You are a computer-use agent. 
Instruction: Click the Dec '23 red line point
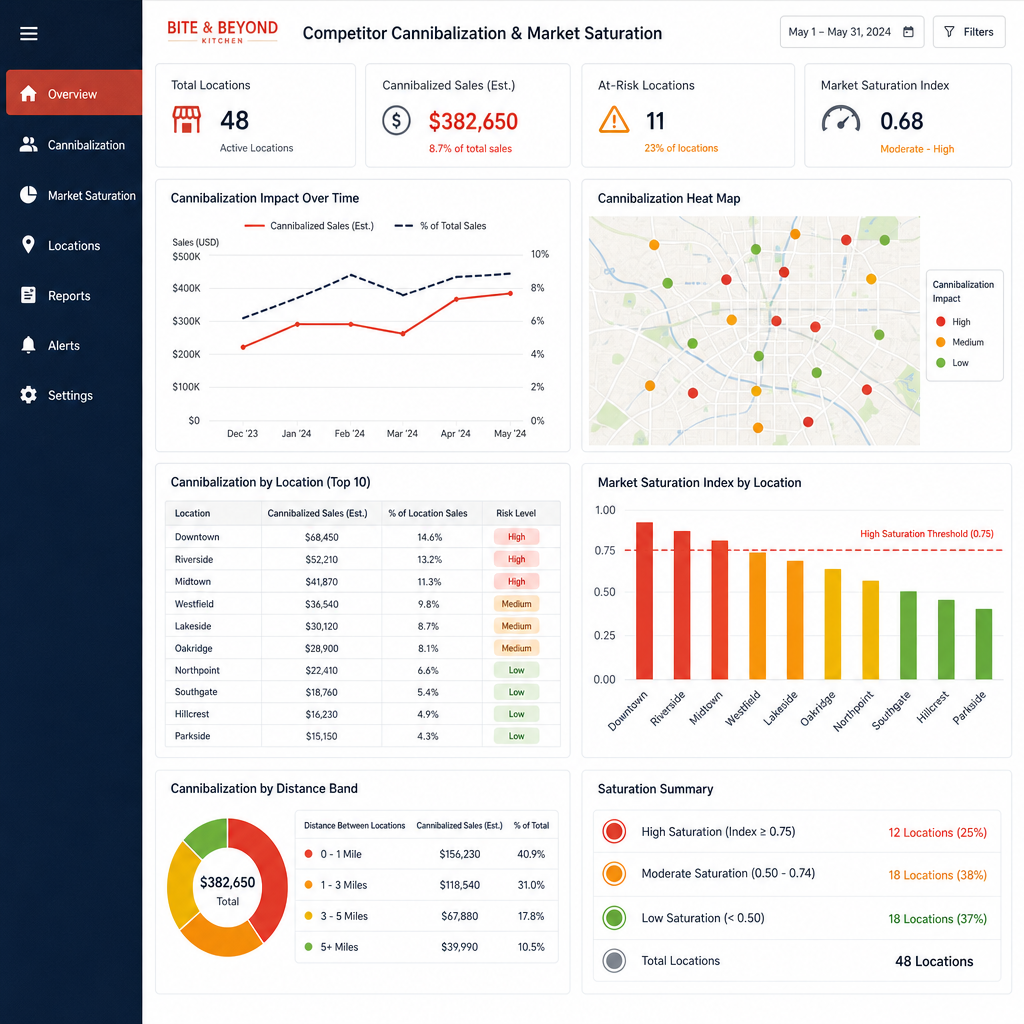(x=243, y=347)
